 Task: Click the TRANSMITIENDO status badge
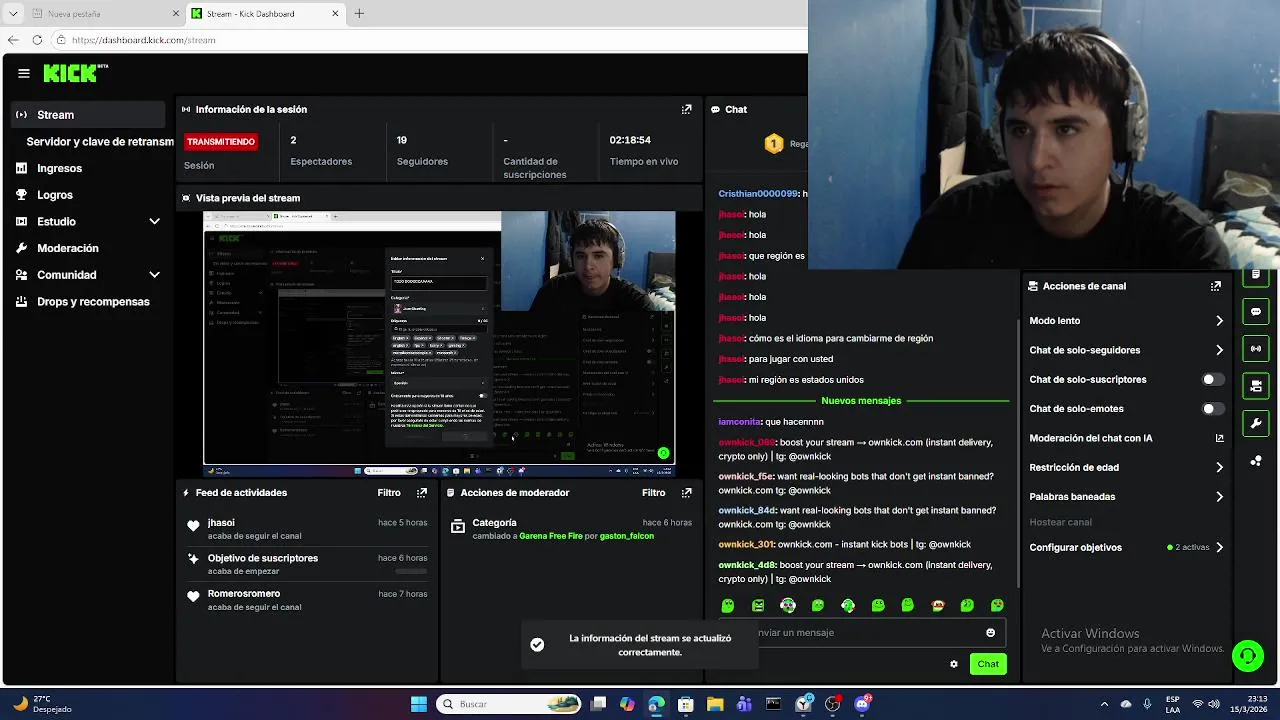click(x=221, y=142)
